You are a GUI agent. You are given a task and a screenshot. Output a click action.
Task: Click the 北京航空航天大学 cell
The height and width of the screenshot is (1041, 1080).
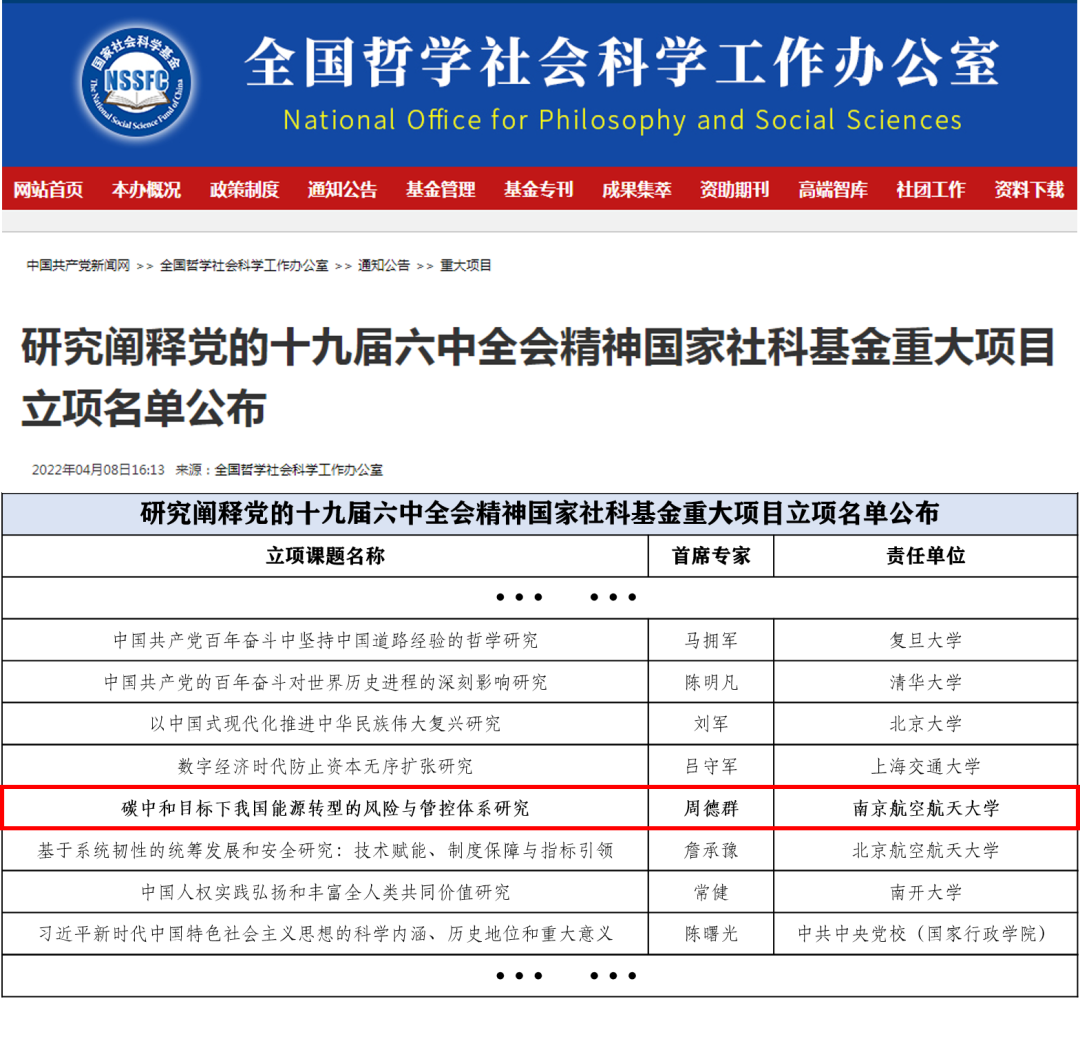(x=926, y=851)
